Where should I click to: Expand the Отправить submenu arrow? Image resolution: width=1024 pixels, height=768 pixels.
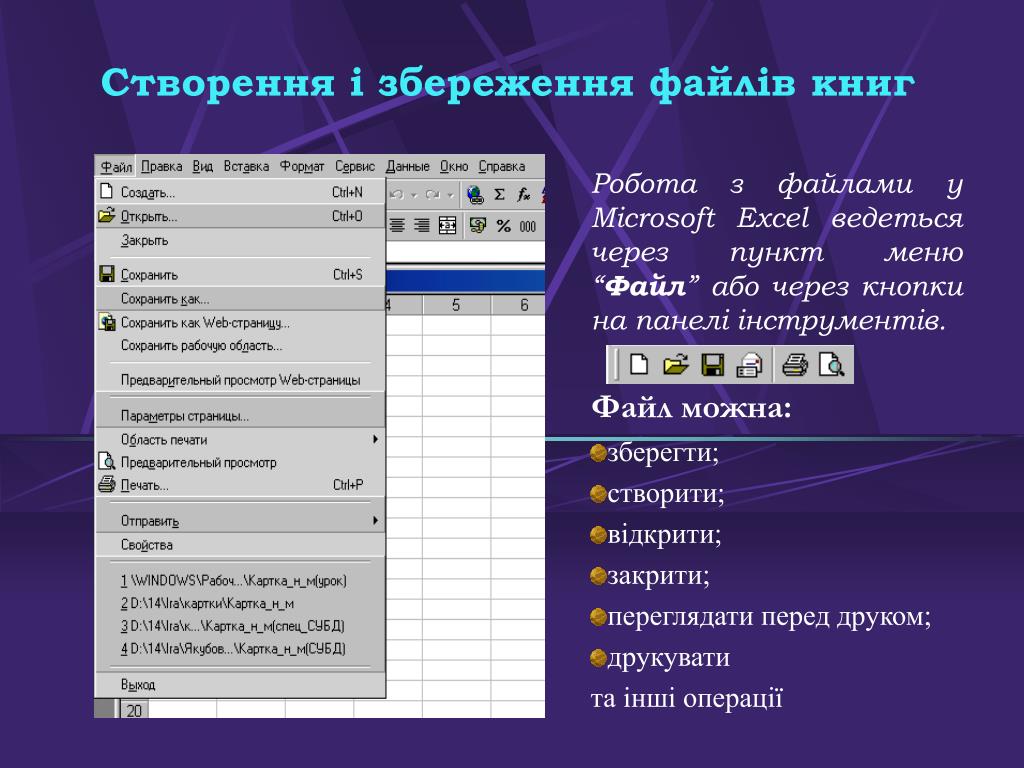tap(375, 520)
